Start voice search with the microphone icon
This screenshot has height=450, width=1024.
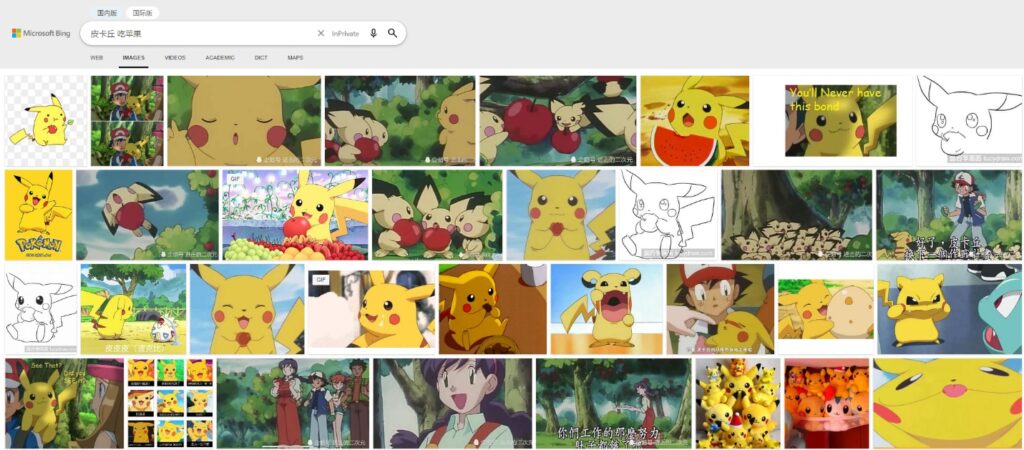373,33
